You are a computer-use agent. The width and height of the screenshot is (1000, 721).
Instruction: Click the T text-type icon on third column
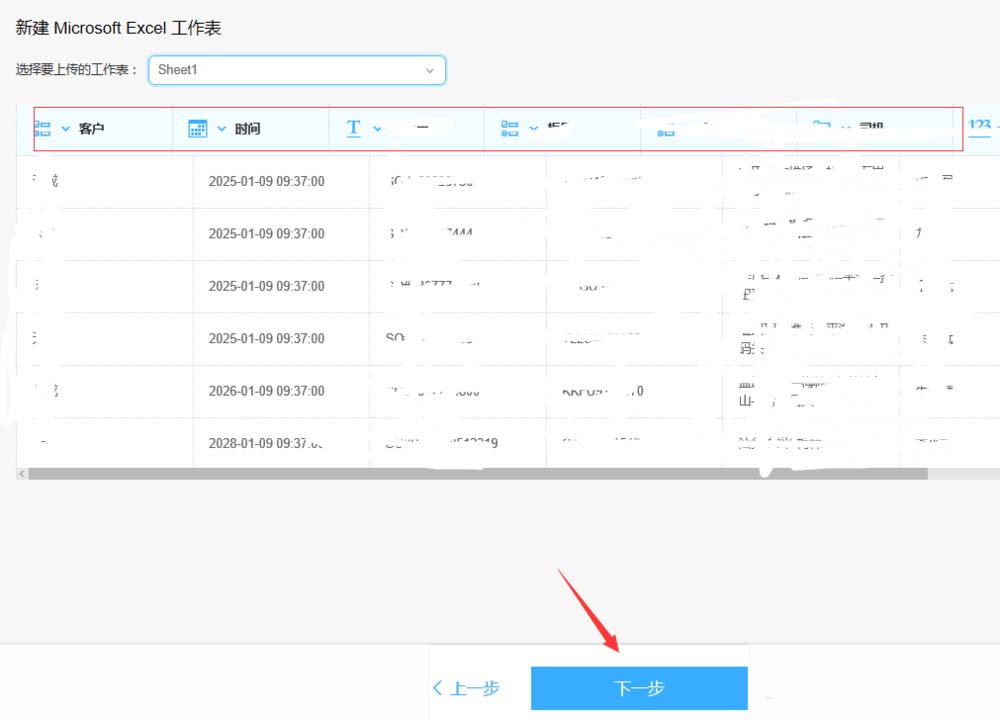coord(355,128)
